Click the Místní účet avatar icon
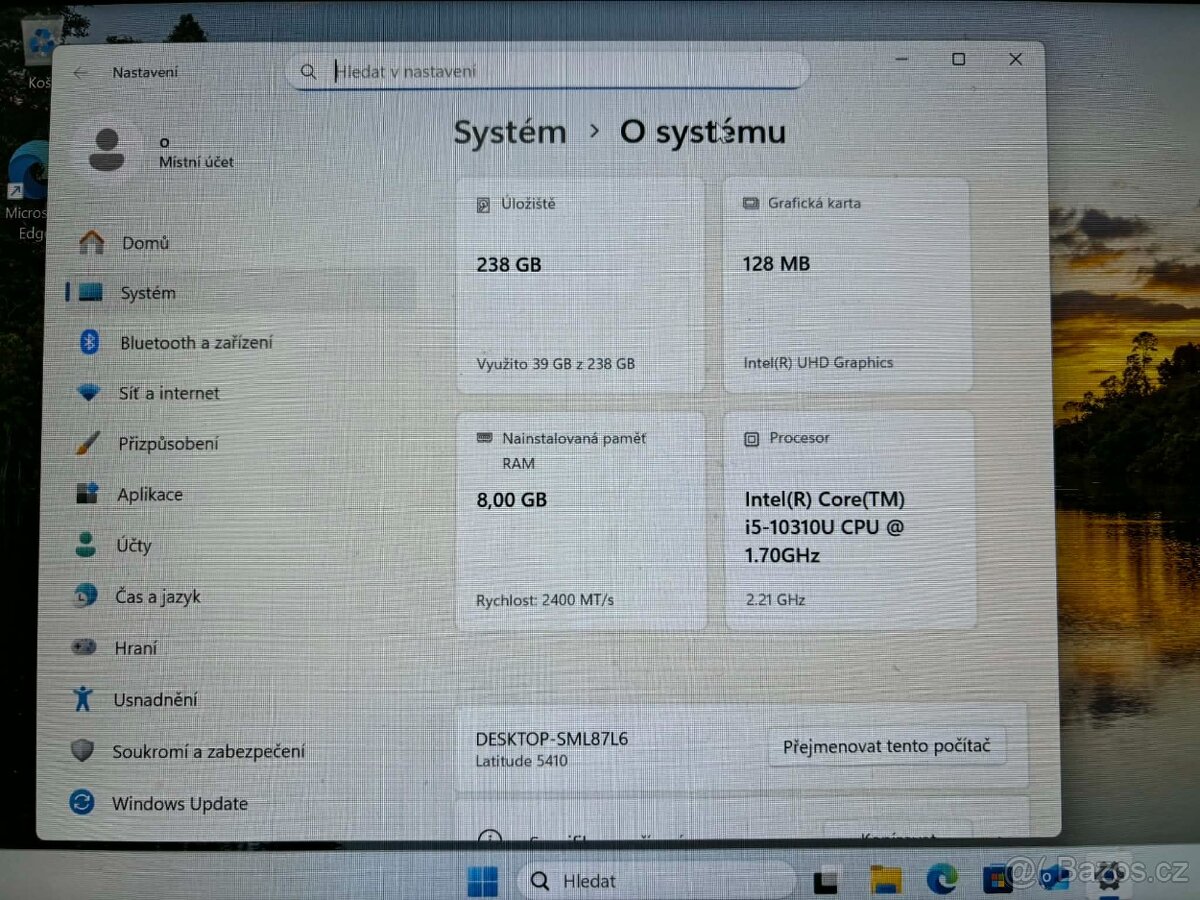Image resolution: width=1200 pixels, height=900 pixels. (109, 150)
